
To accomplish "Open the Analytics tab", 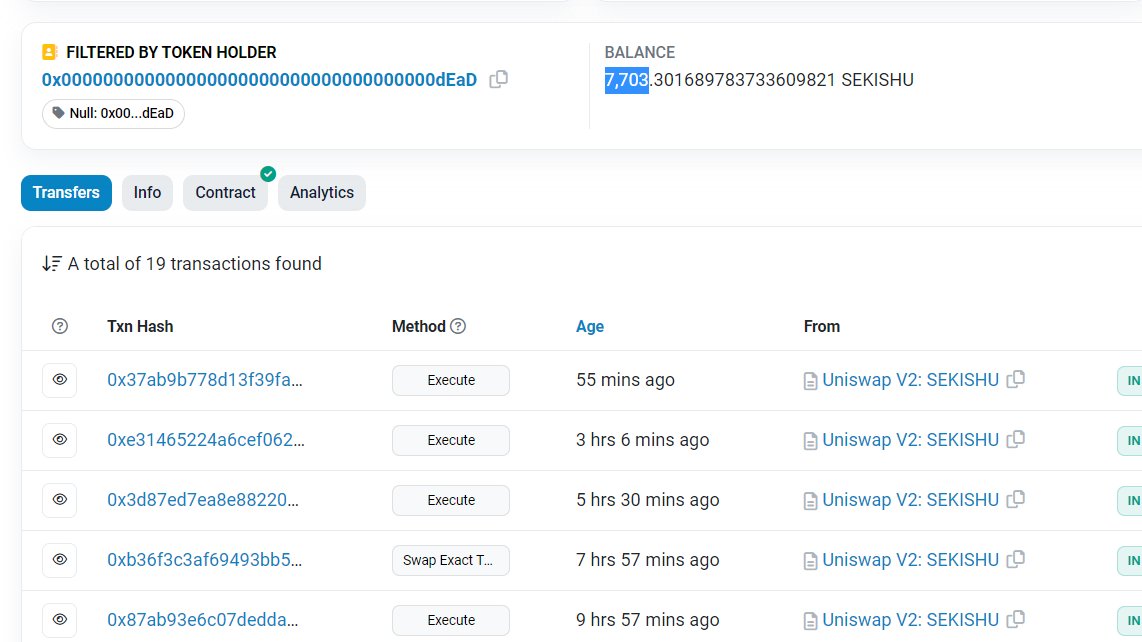I will (x=321, y=192).
